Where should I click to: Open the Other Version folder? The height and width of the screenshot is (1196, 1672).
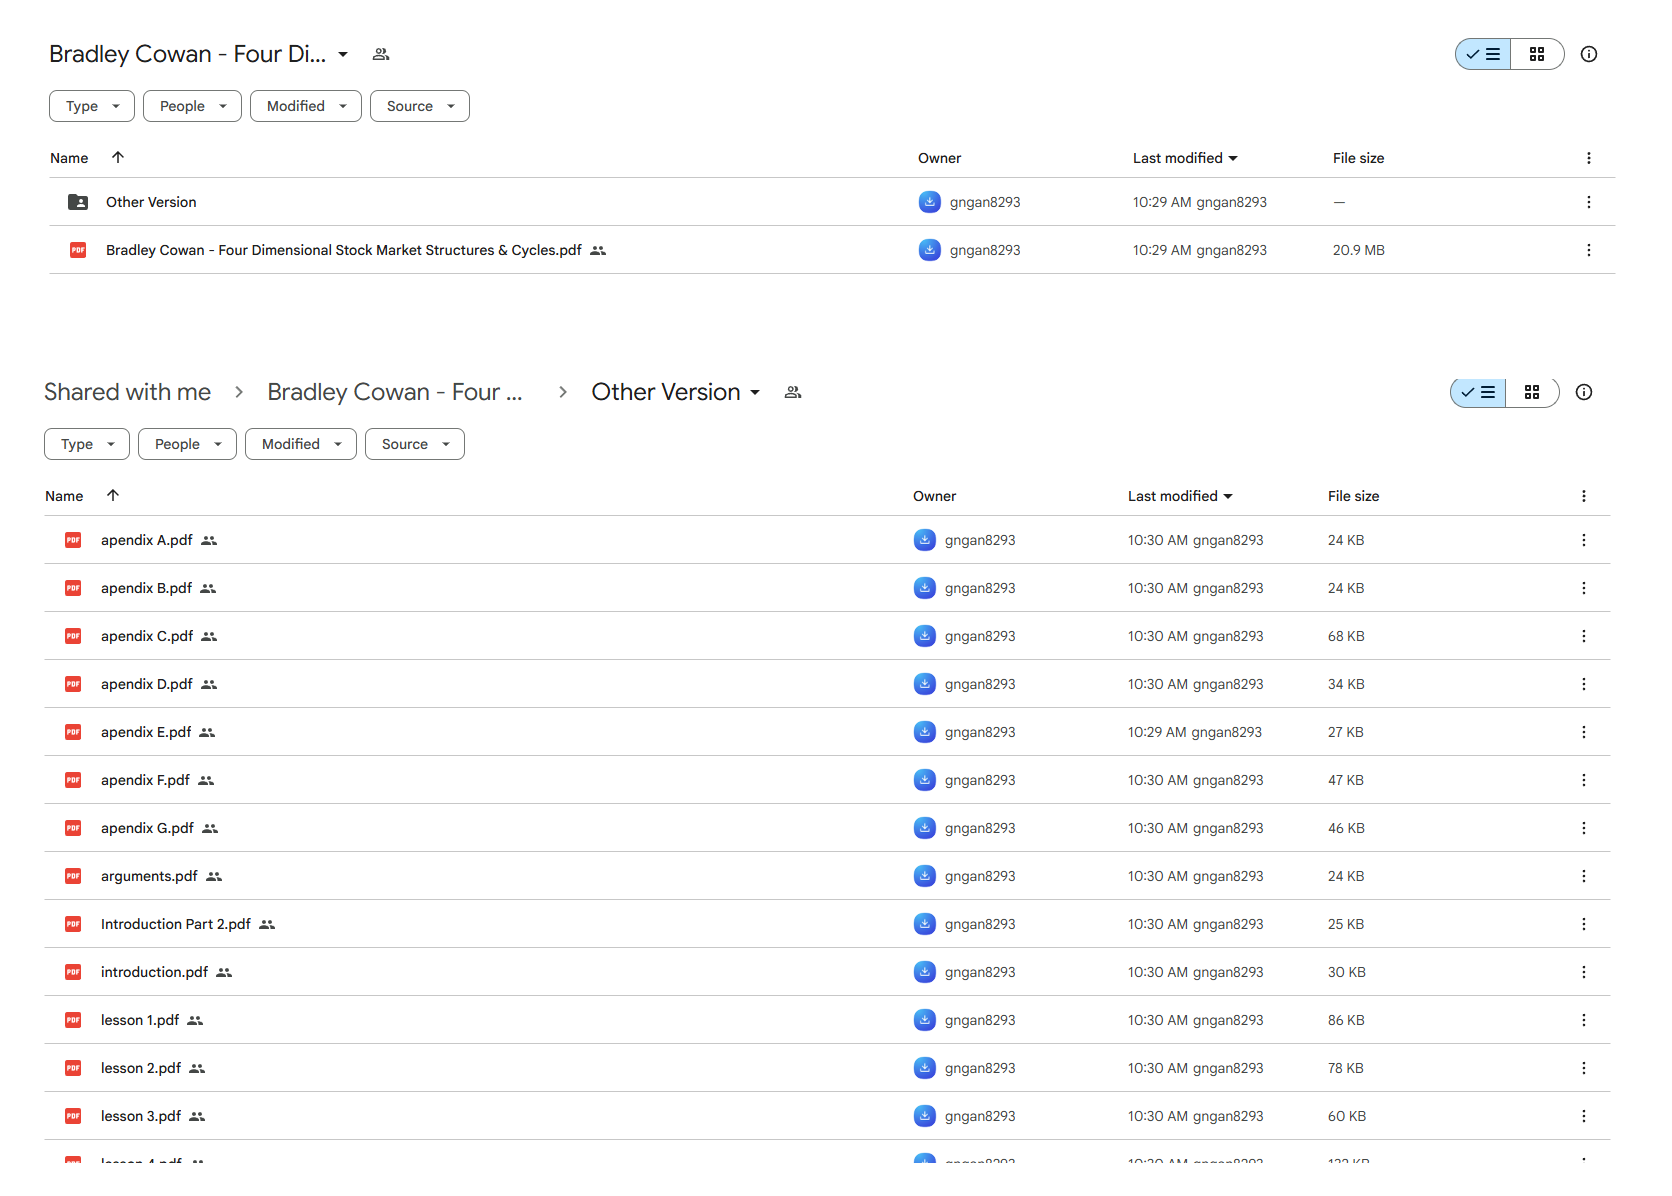tap(151, 202)
